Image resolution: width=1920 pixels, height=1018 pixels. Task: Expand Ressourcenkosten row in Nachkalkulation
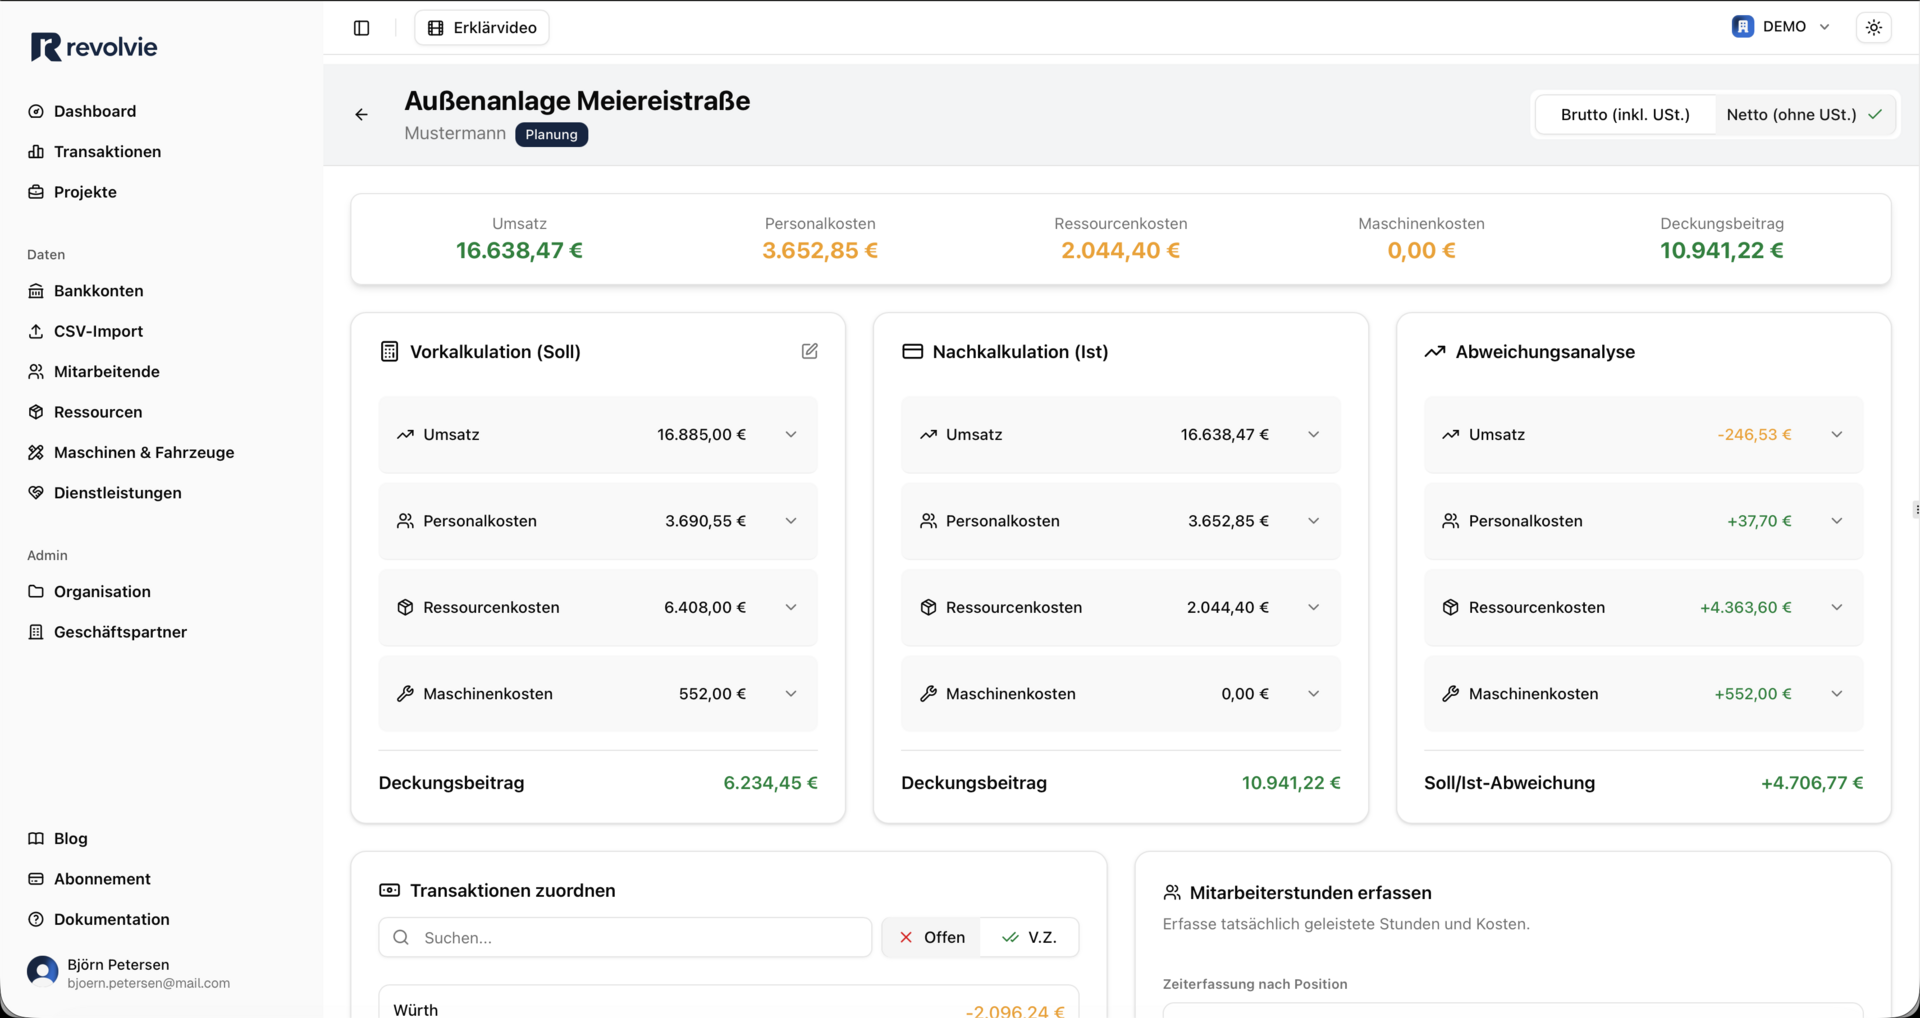click(1313, 608)
